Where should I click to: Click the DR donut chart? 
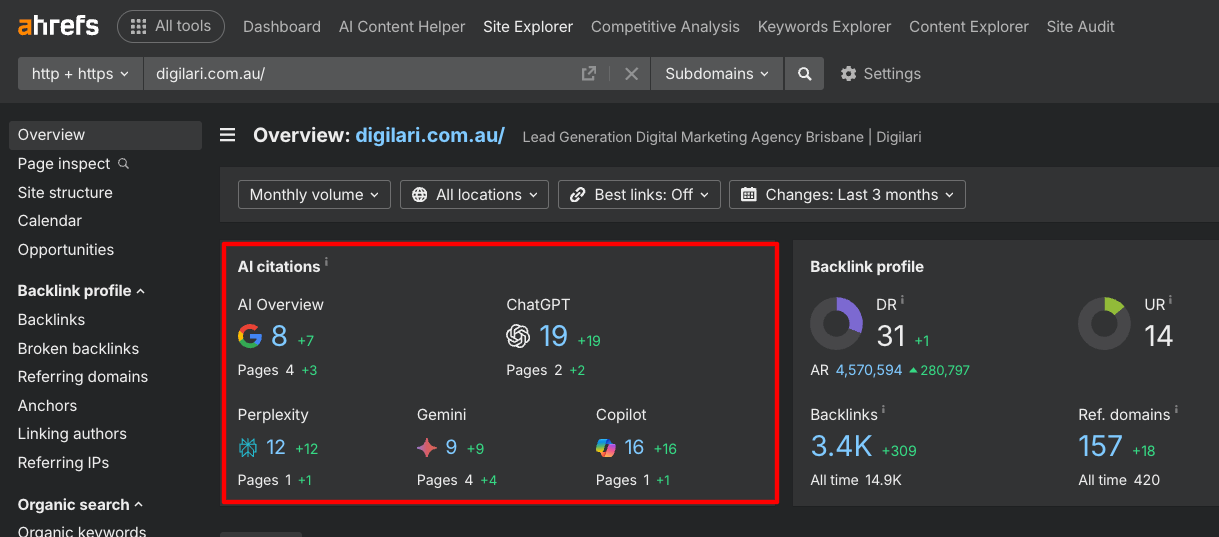click(x=836, y=323)
